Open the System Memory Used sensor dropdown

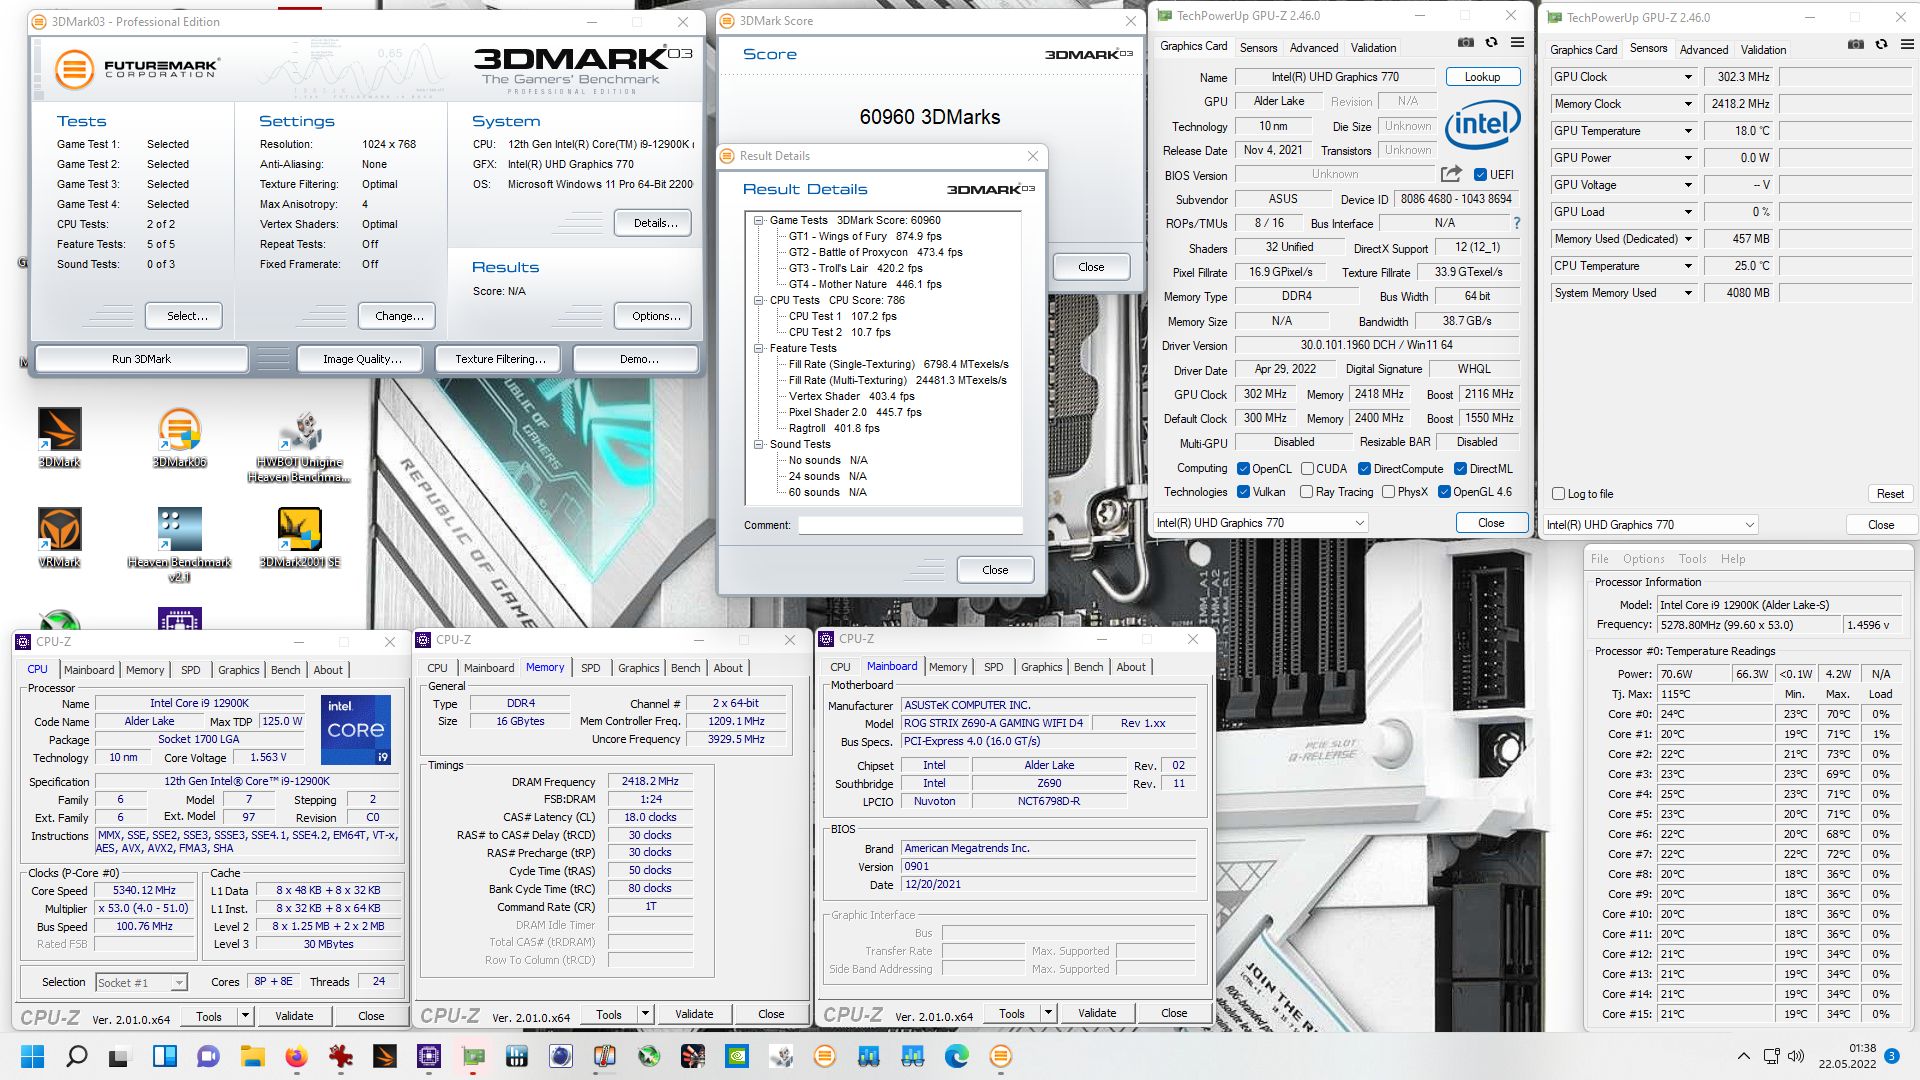[x=1688, y=293]
